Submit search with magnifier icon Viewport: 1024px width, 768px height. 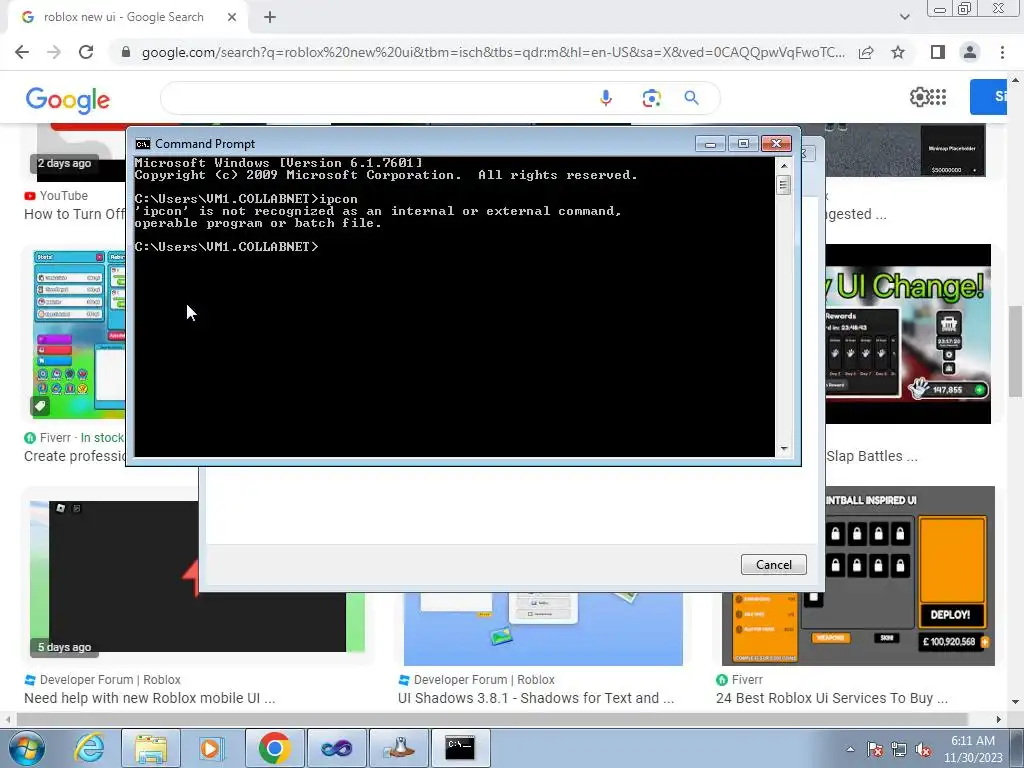pyautogui.click(x=692, y=98)
